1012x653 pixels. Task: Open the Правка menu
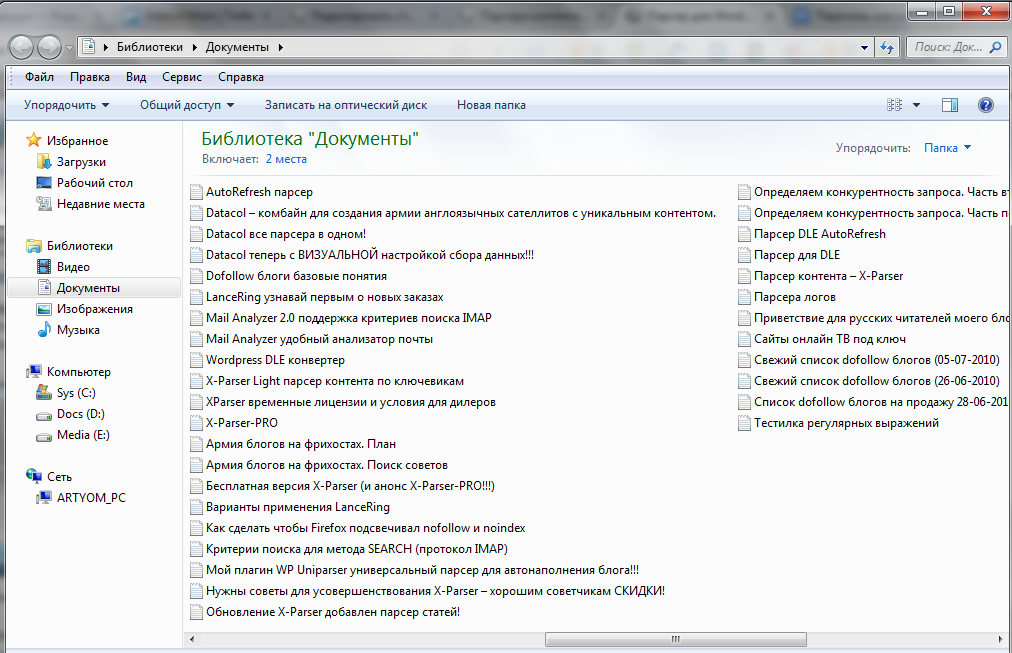point(90,77)
